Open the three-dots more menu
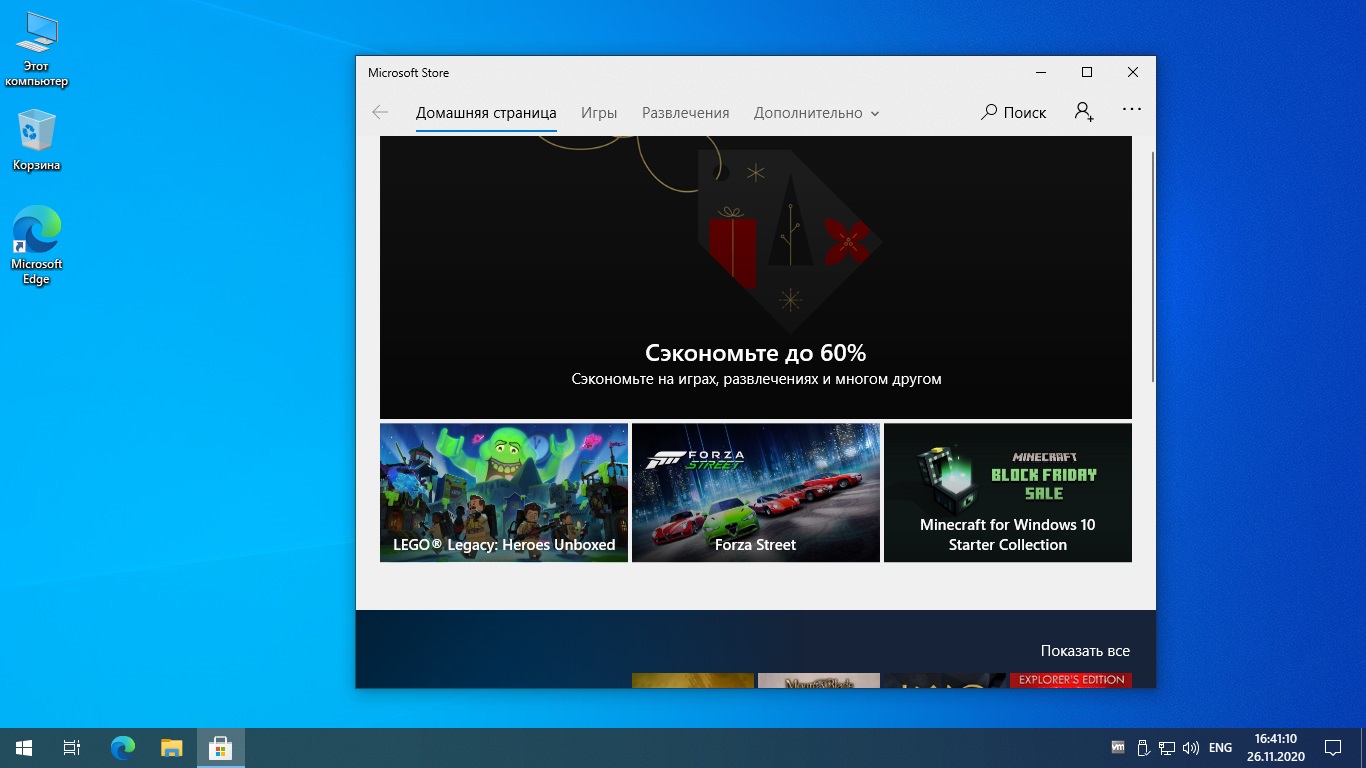Screen dimensions: 1366x768 pos(1132,110)
